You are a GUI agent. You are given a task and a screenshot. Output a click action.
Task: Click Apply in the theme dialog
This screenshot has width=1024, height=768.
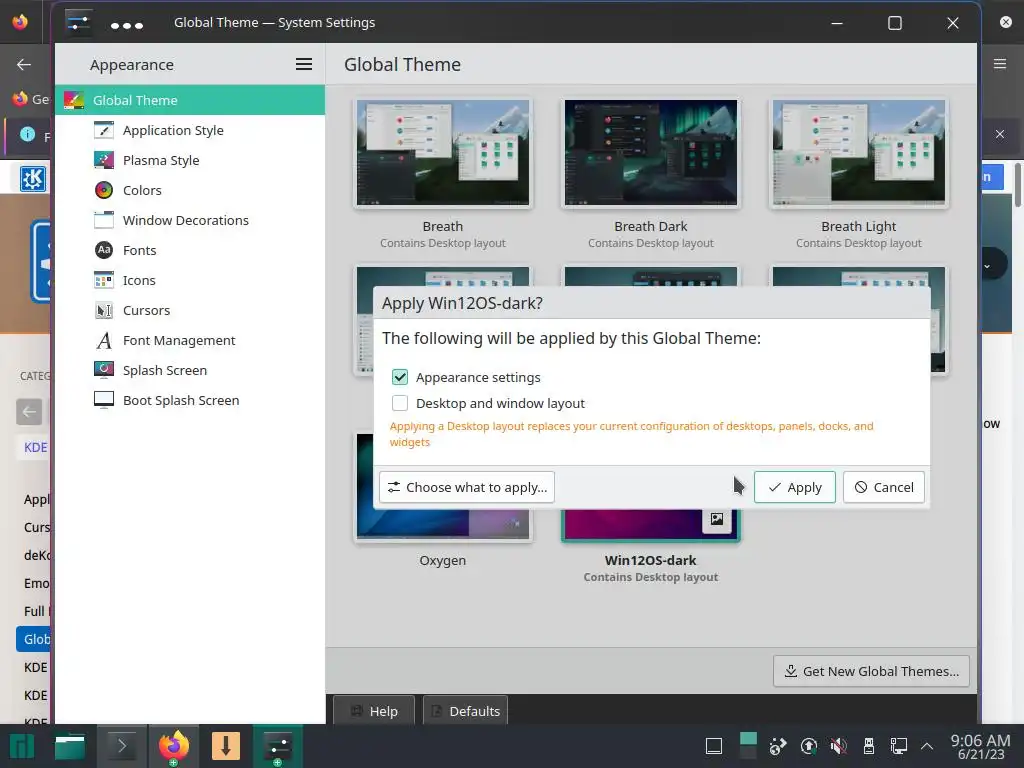click(x=794, y=487)
